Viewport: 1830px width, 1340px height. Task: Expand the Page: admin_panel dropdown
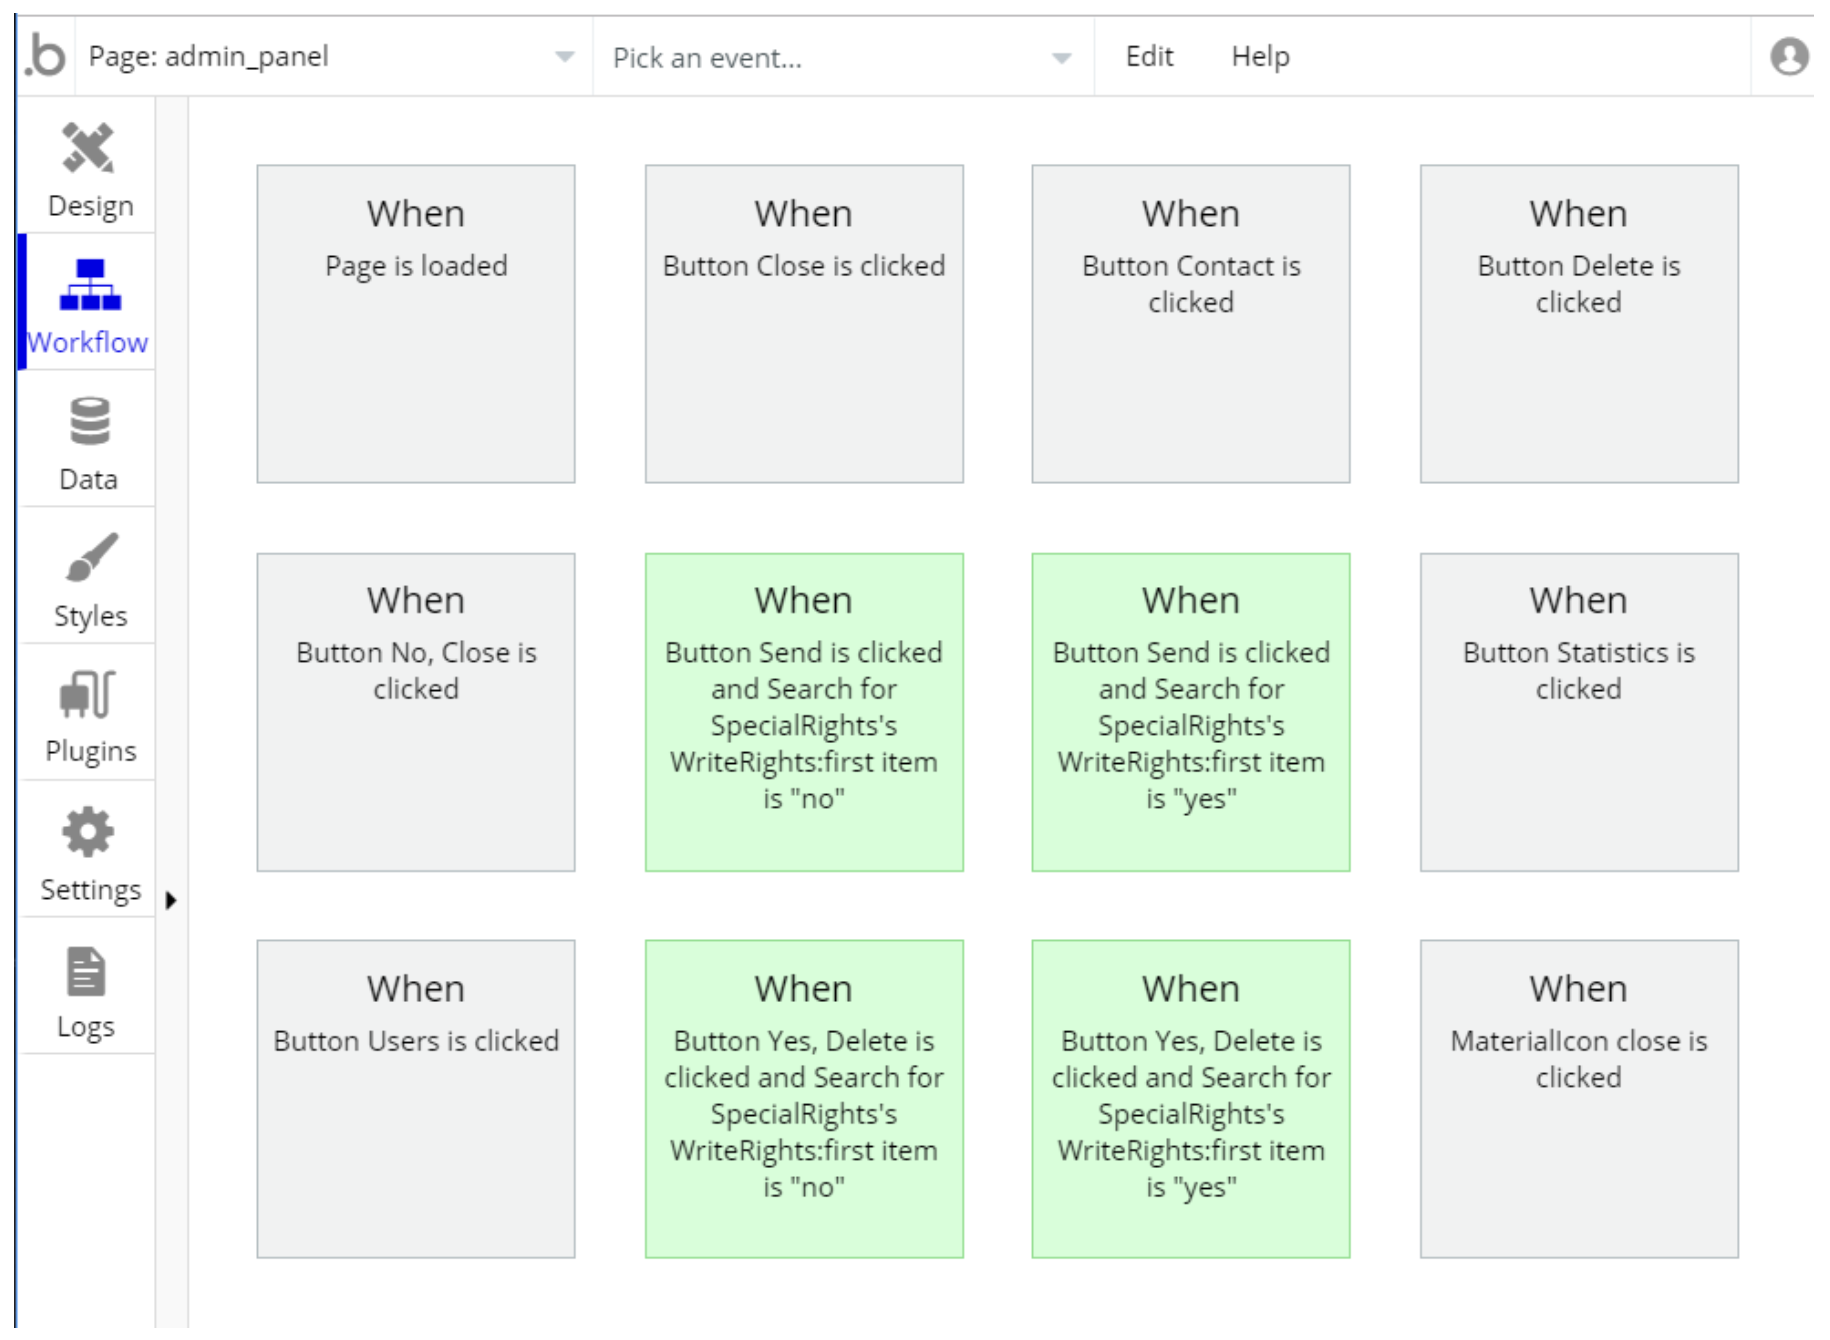(x=564, y=57)
